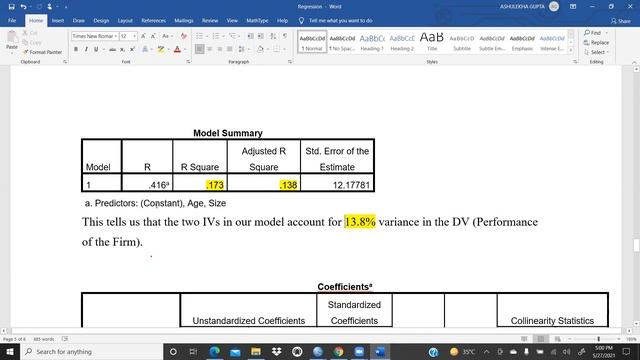Open the Paragraph dialog launcher
Viewport: 640px width, 360px height.
coord(290,62)
